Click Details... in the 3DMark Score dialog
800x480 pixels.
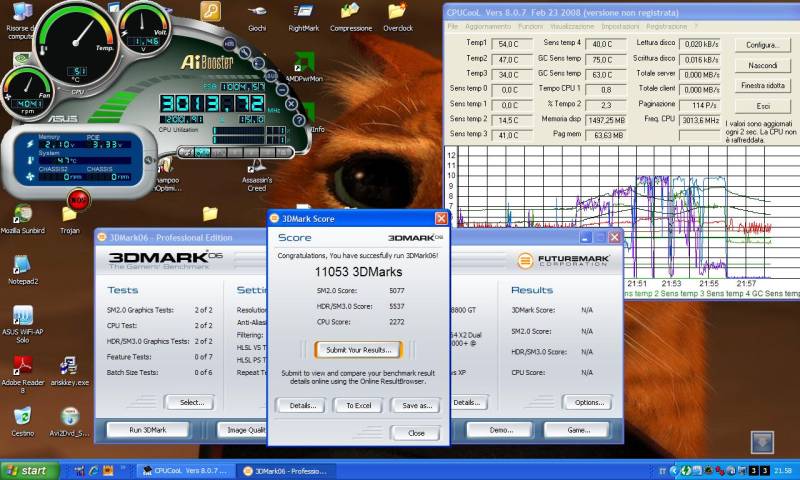click(x=302, y=406)
